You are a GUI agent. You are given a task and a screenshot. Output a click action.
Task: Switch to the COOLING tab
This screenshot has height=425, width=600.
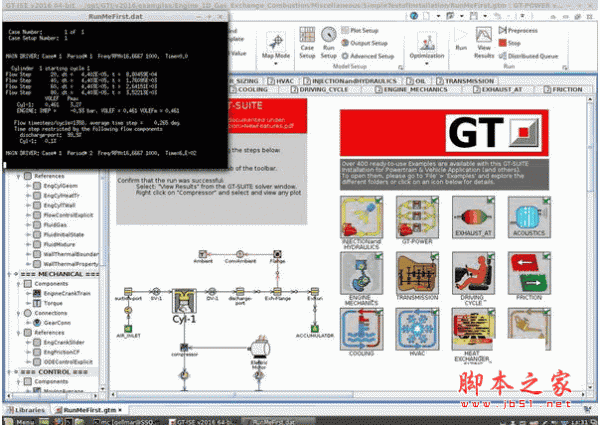pyautogui.click(x=249, y=90)
